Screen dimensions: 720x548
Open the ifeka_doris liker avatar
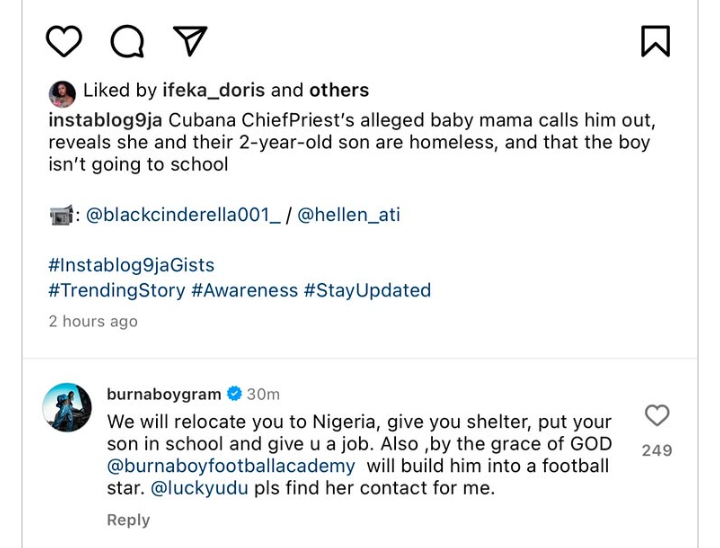point(62,93)
